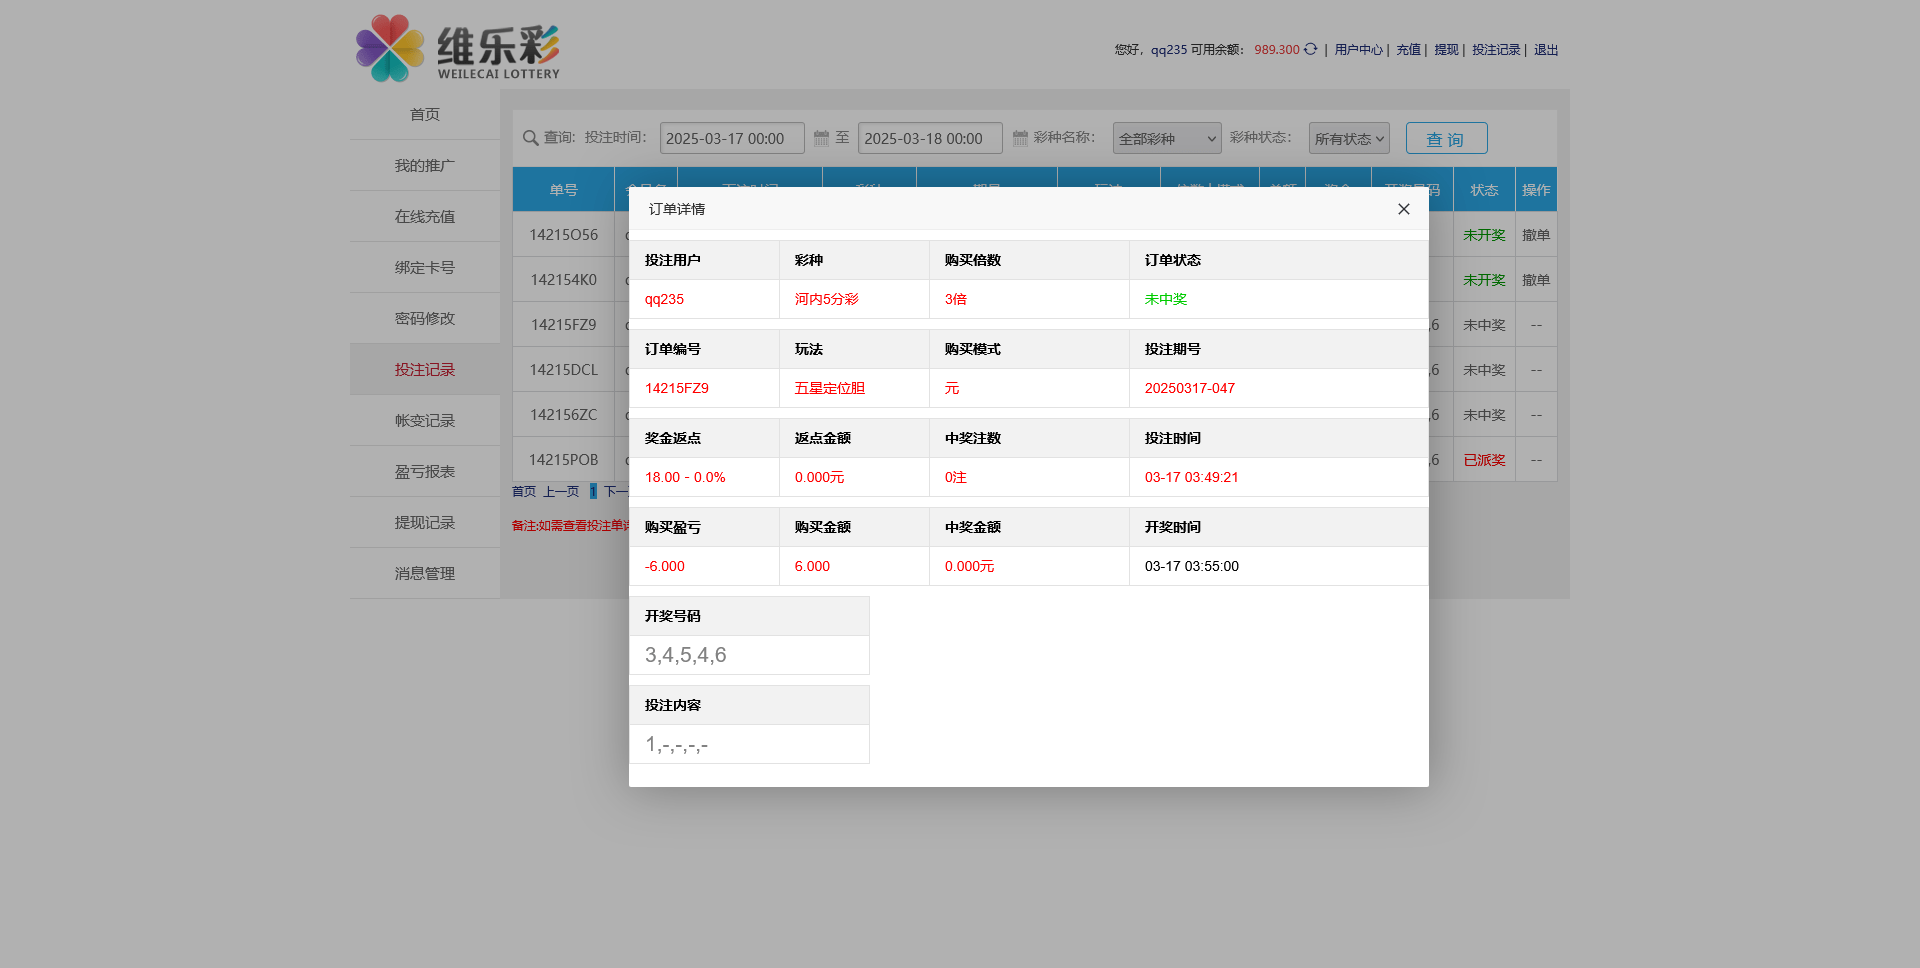Open the 盈亏报表 sidebar item
The image size is (1920, 968).
click(x=424, y=470)
